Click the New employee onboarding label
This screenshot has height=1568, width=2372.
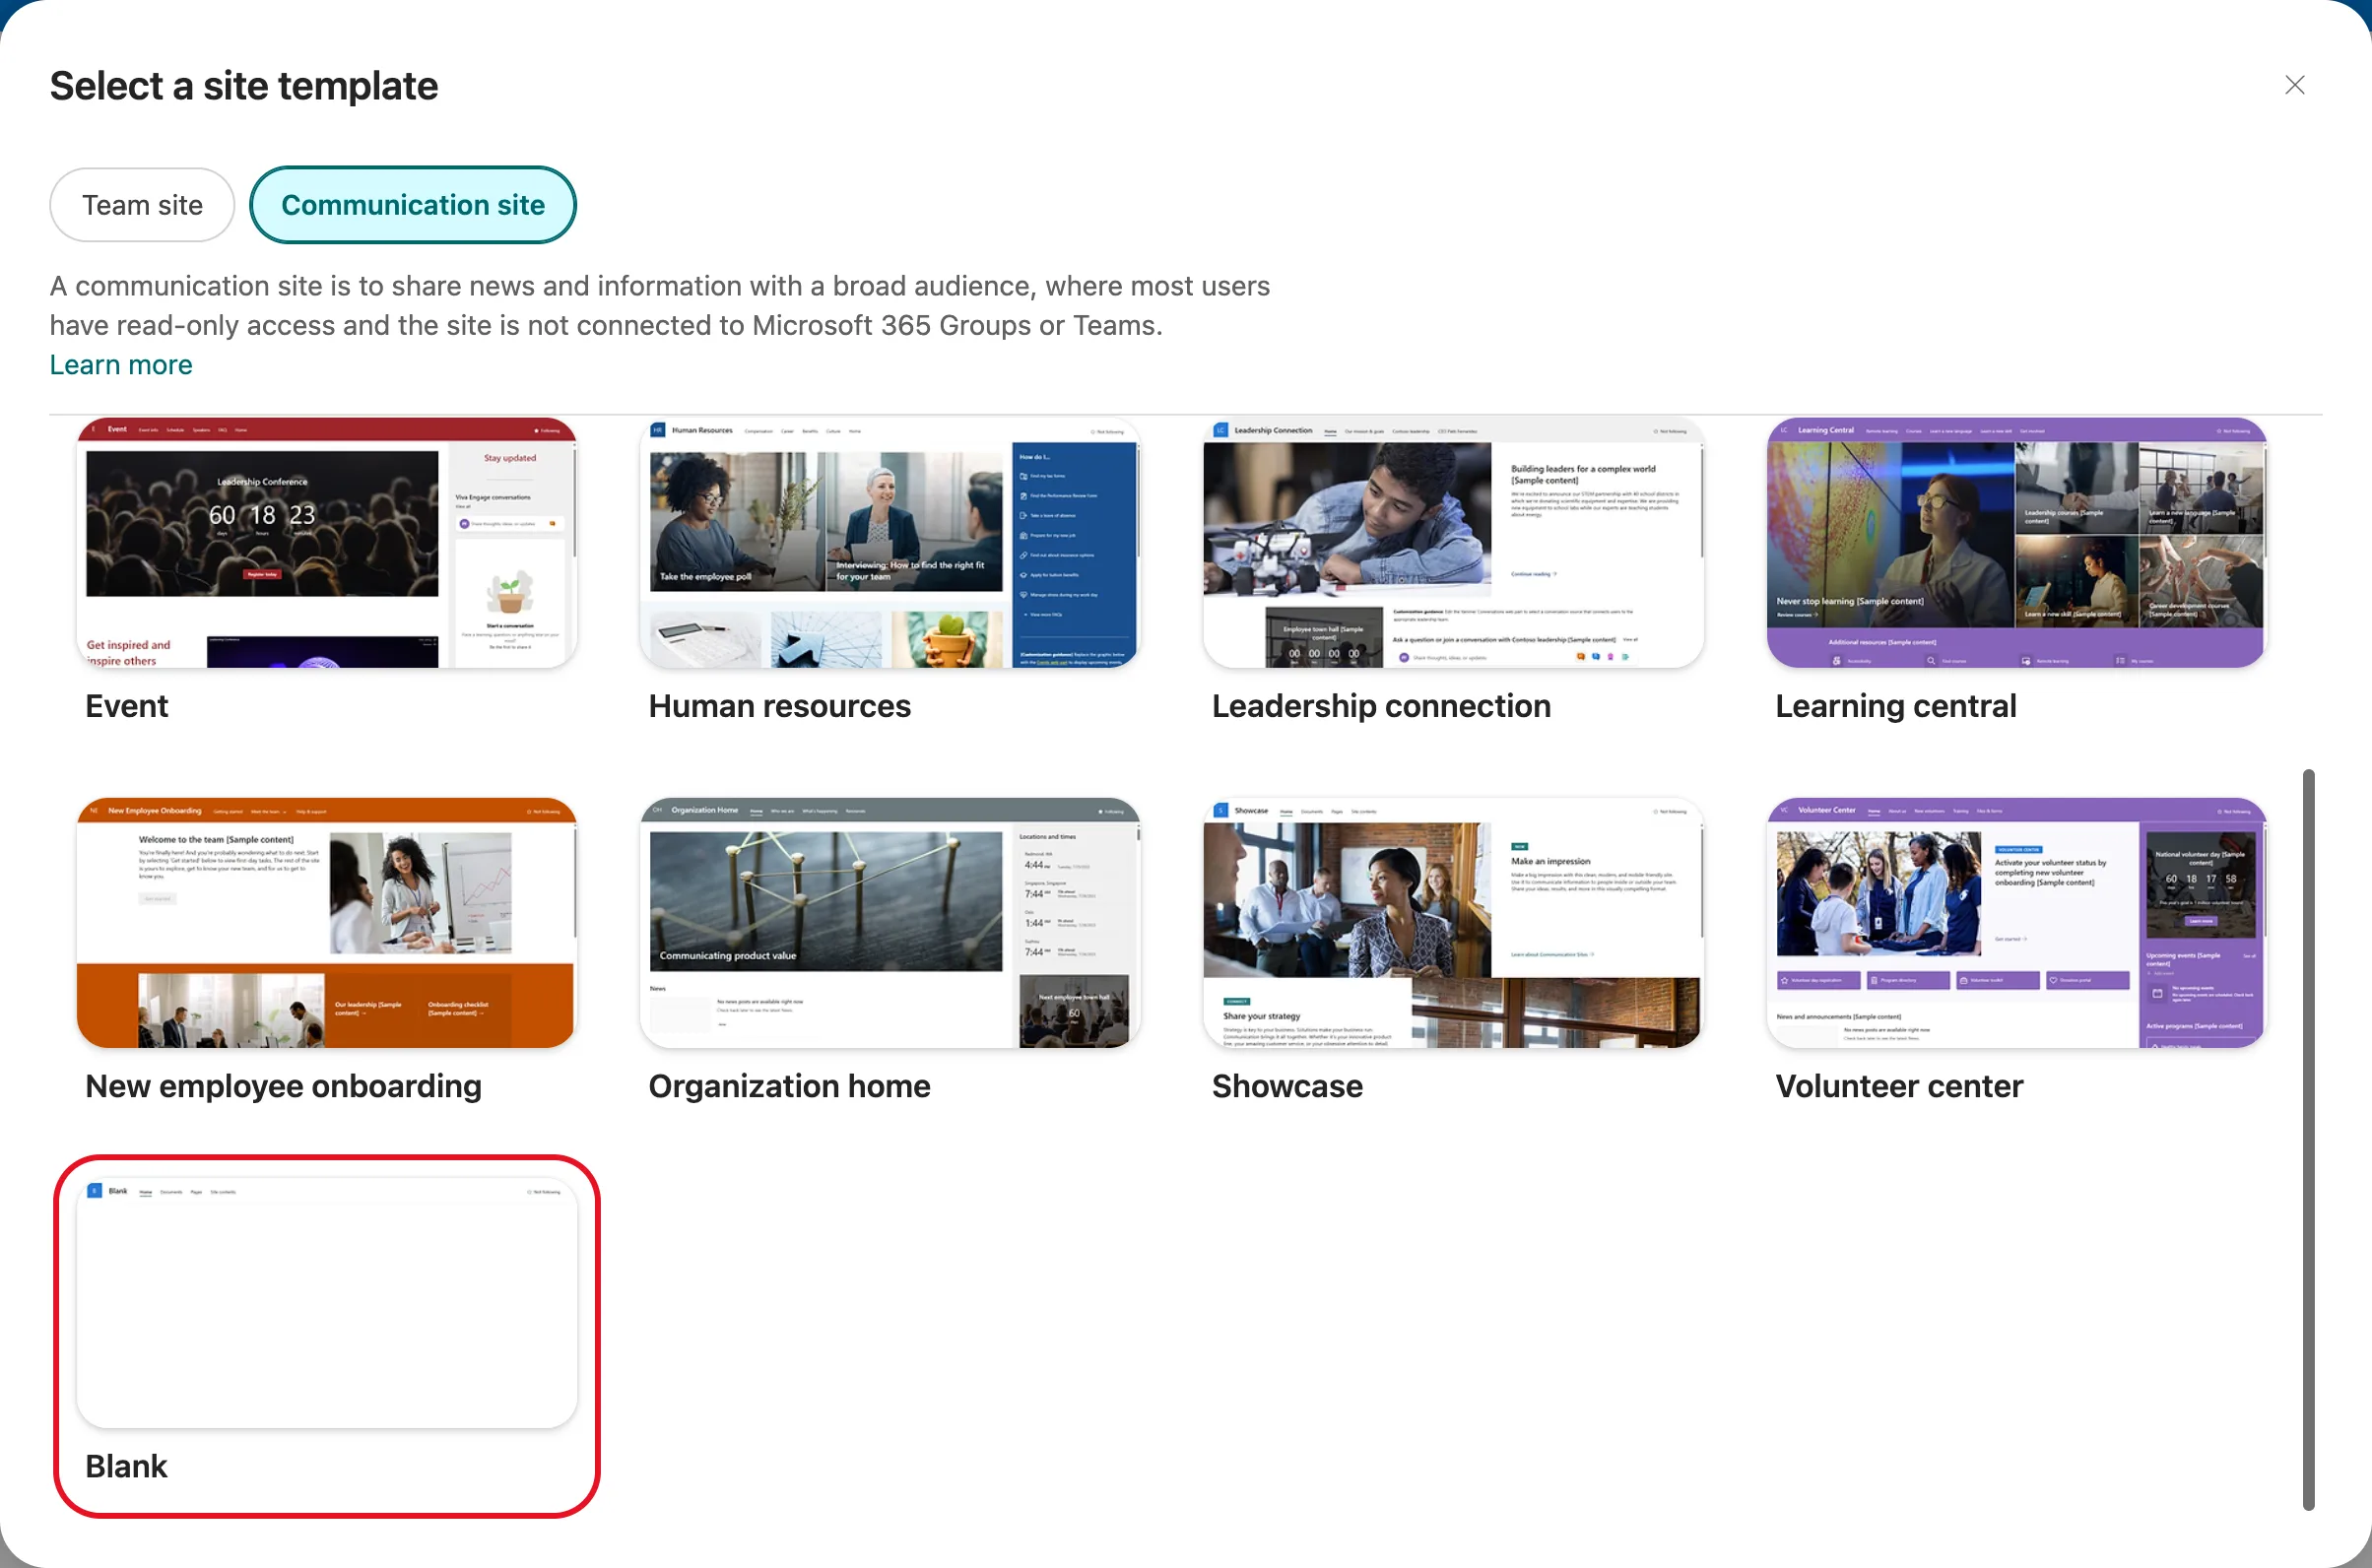(283, 1086)
